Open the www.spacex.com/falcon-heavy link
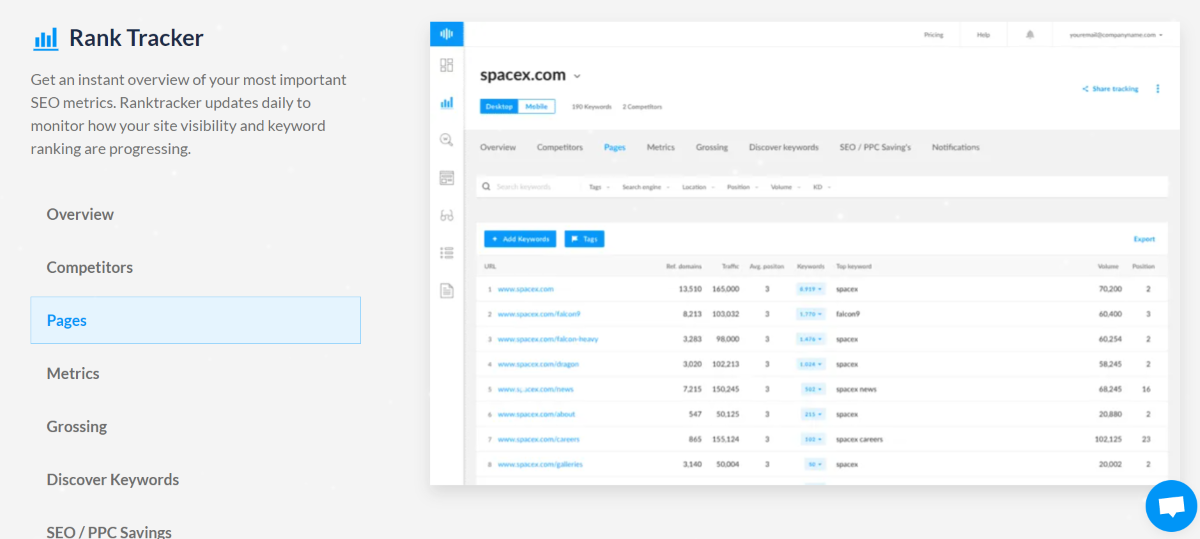Screen dimensions: 1200x539 pyautogui.click(x=548, y=339)
